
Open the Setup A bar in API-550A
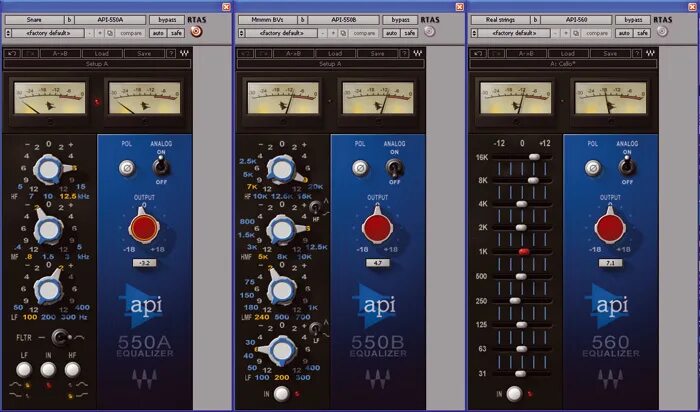(97, 64)
